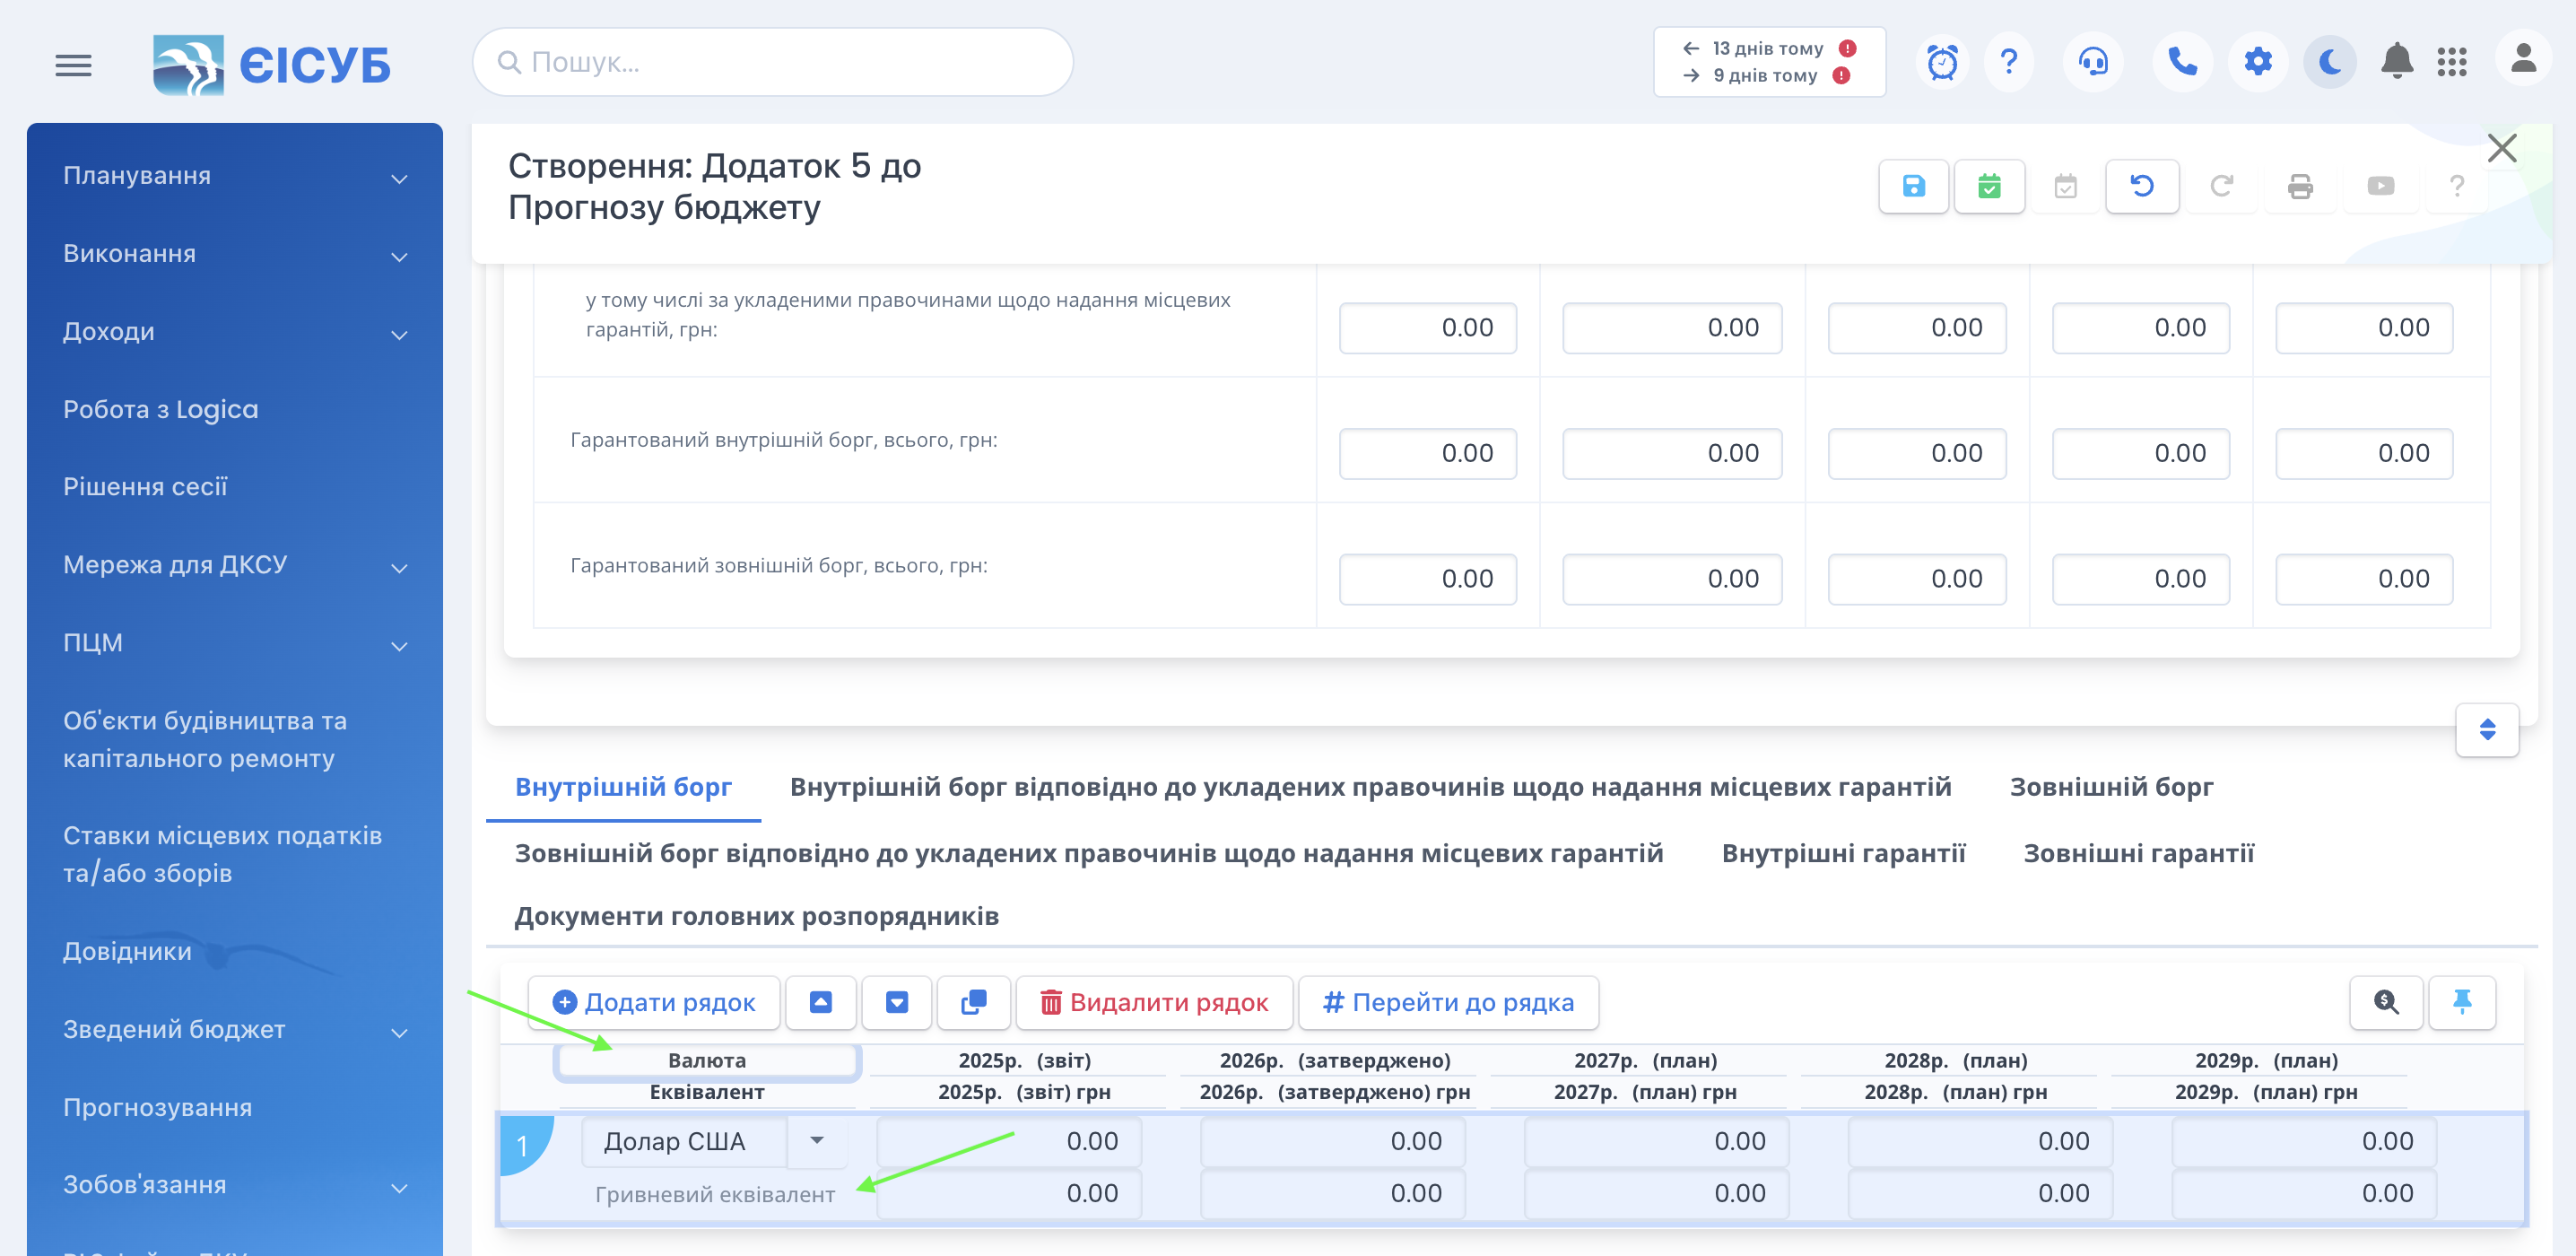This screenshot has height=1256, width=2576.
Task: Open the help question mark in header
Action: [2009, 62]
